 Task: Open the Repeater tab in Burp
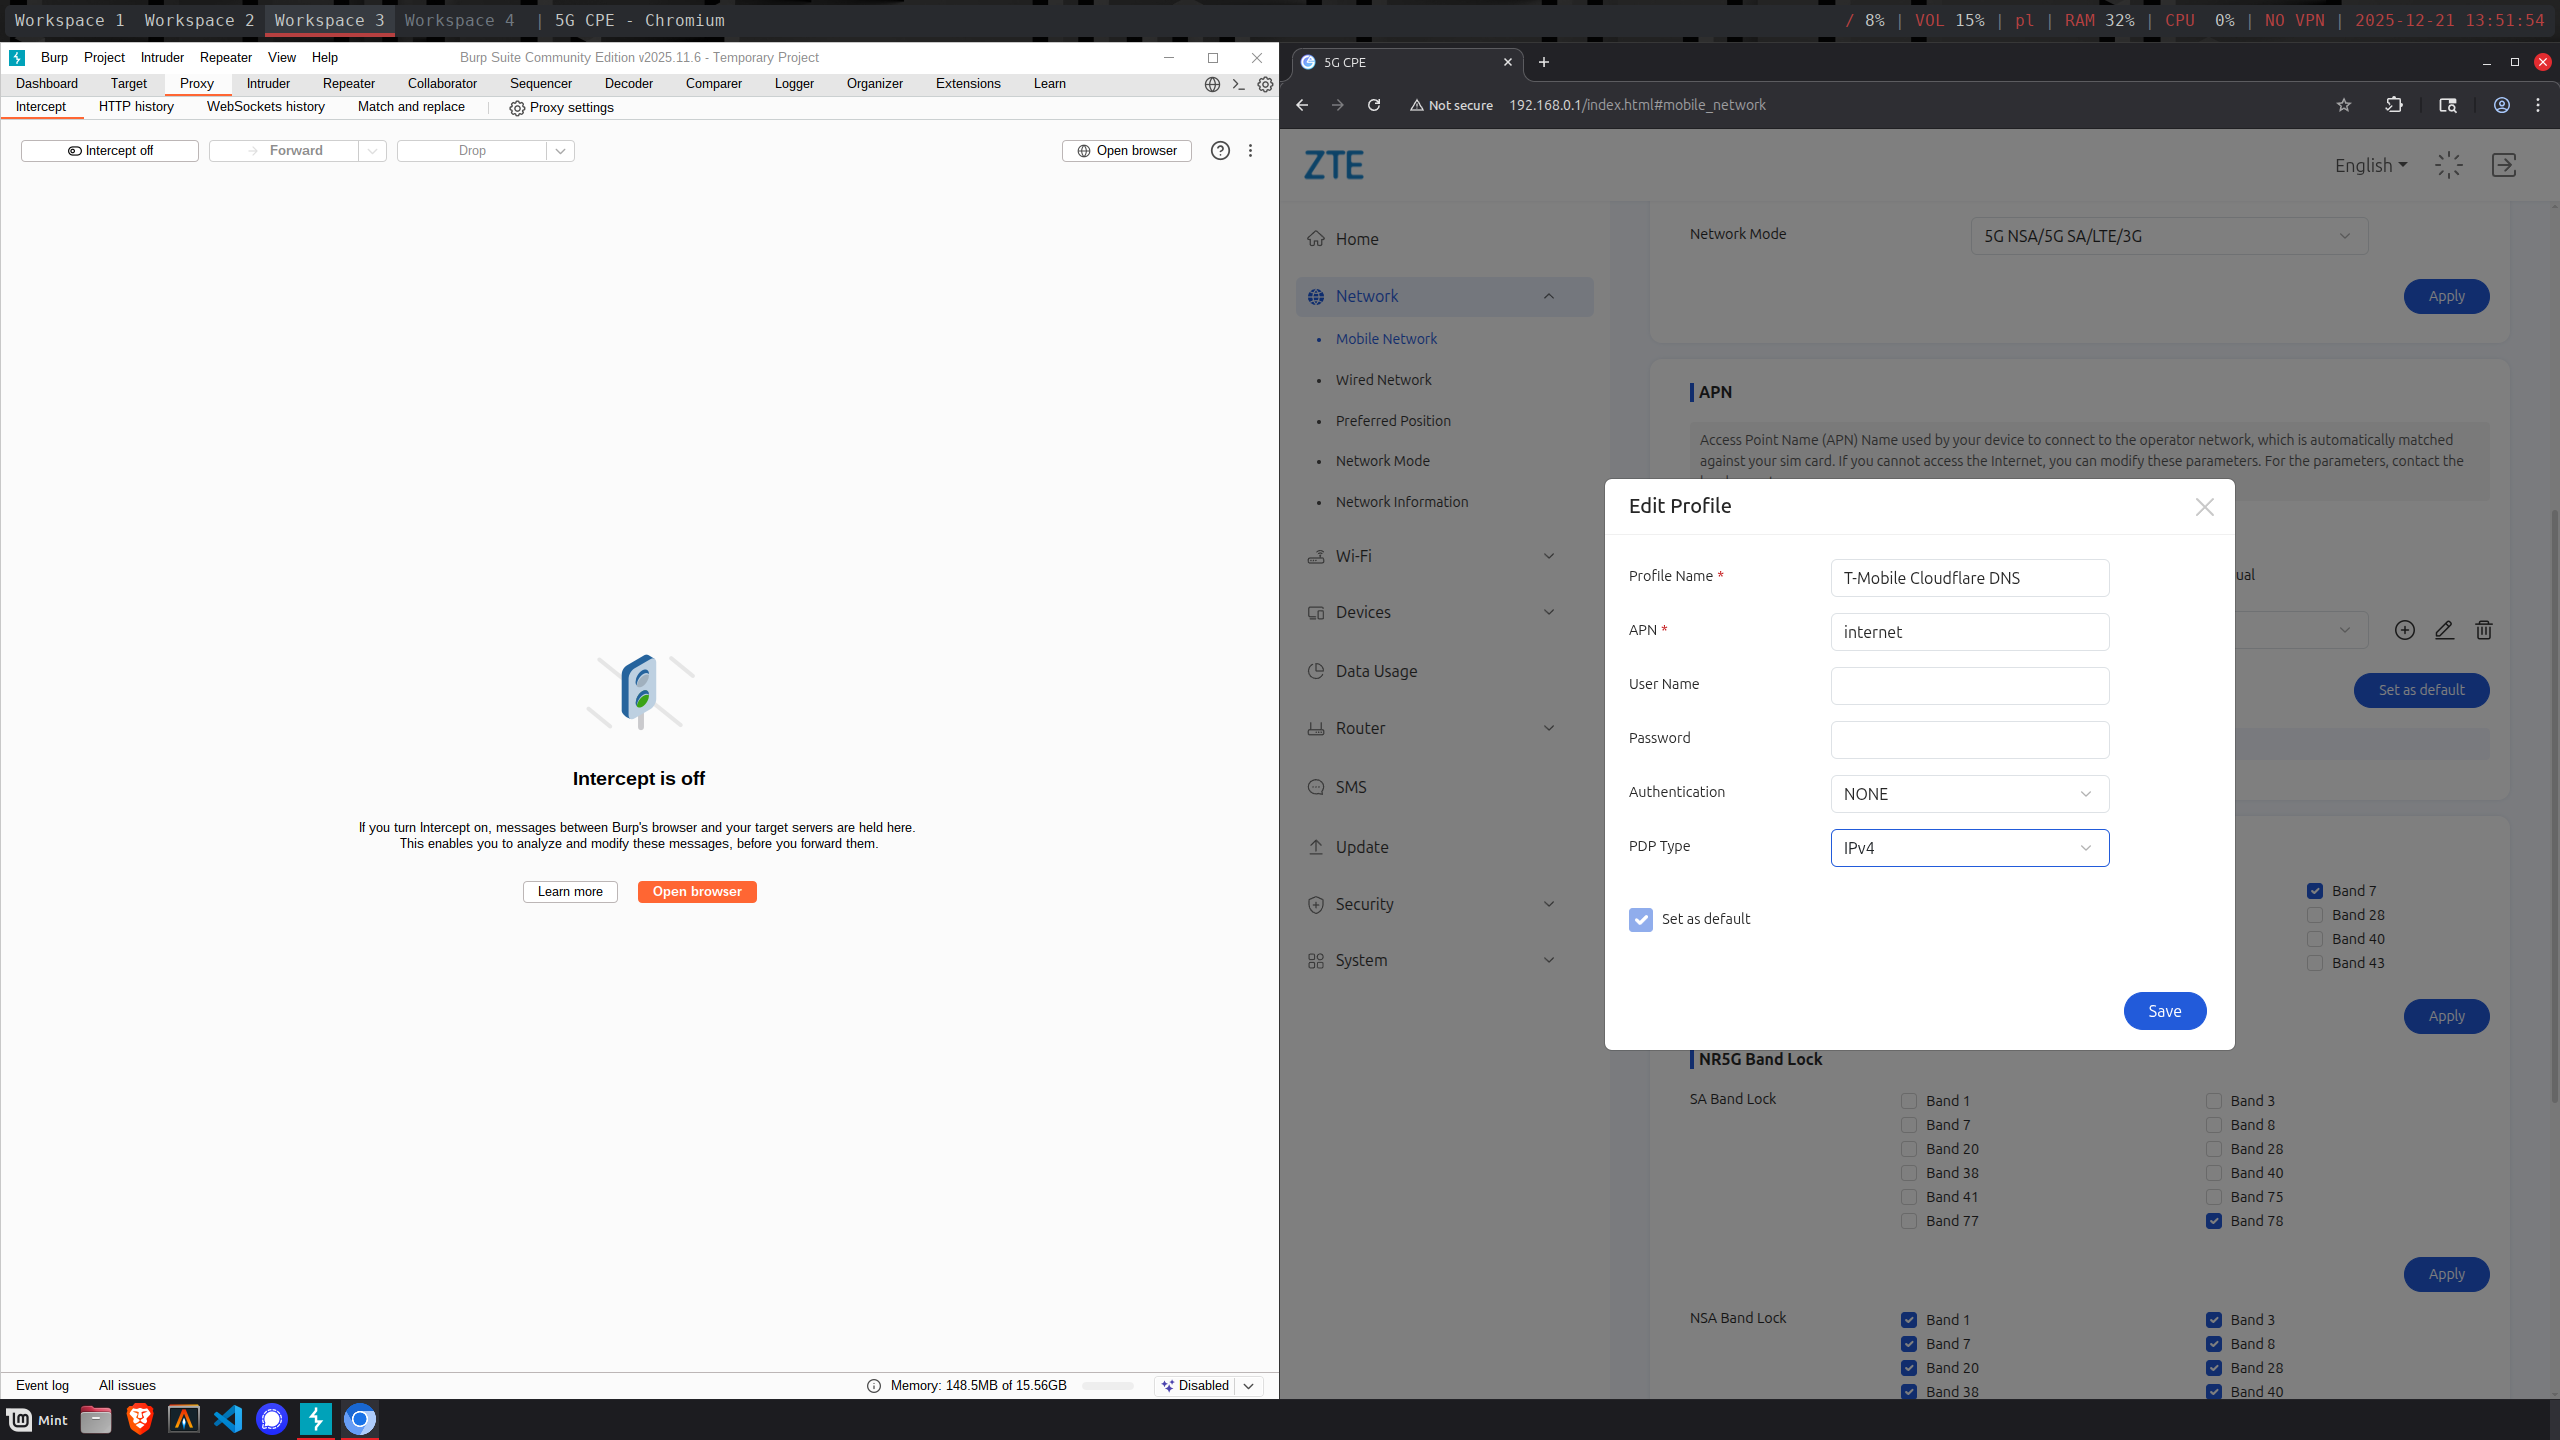(x=348, y=84)
